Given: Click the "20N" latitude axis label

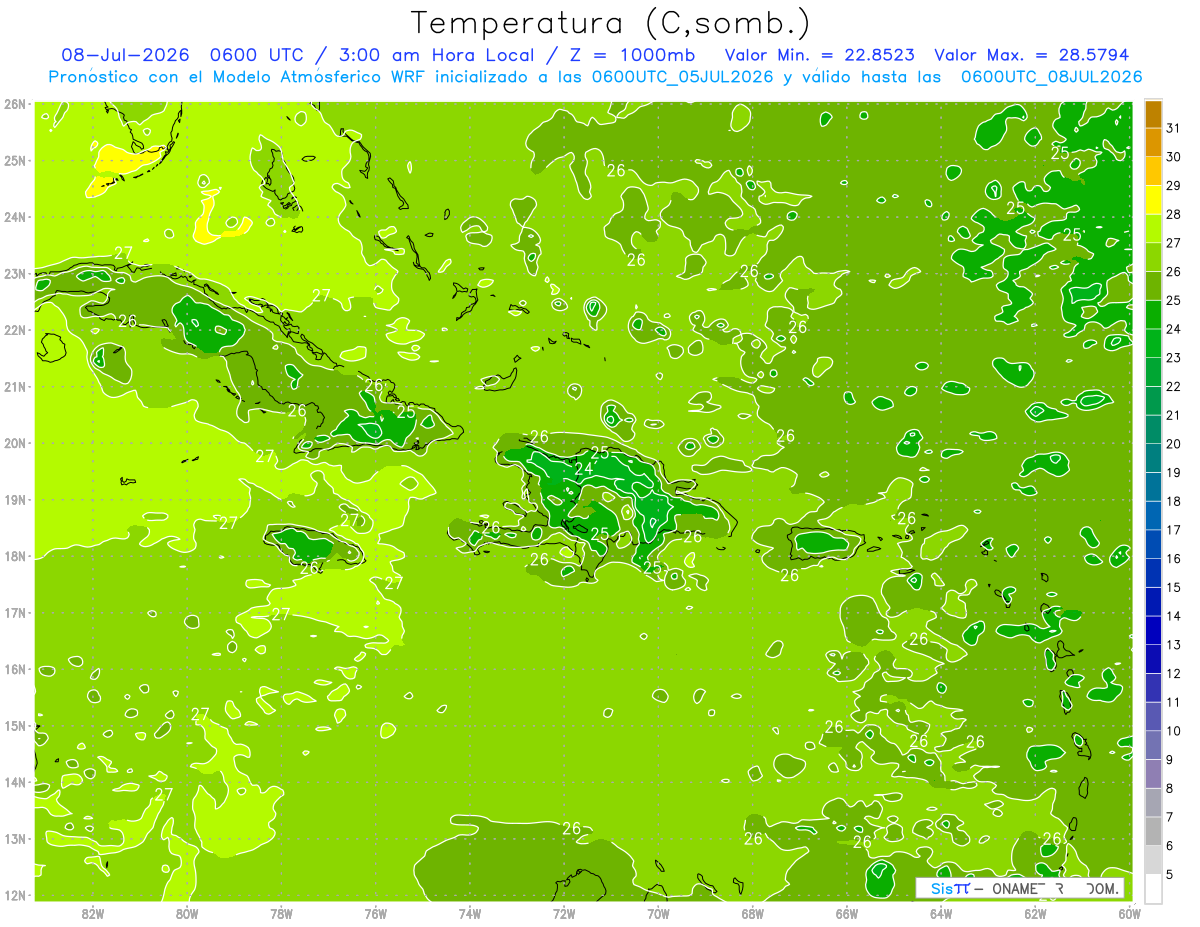Looking at the screenshot, I should [x=14, y=443].
